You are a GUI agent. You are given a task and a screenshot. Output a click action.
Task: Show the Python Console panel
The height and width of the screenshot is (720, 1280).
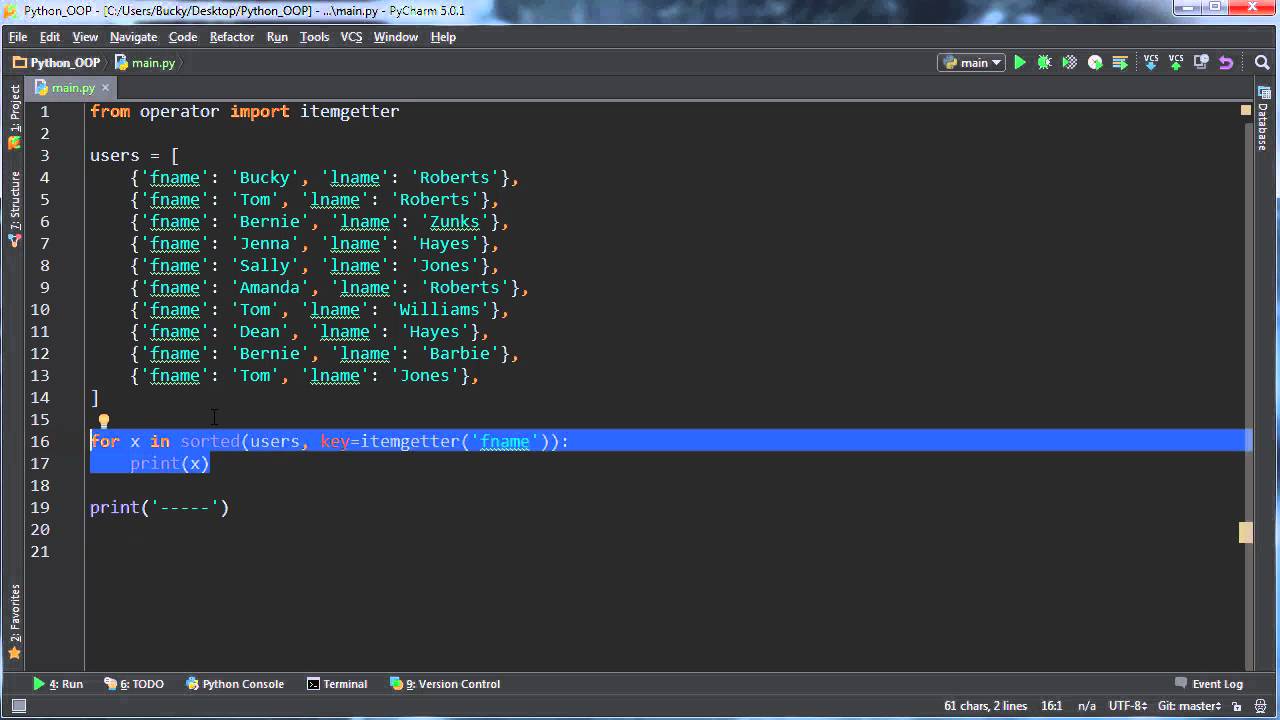pos(235,684)
